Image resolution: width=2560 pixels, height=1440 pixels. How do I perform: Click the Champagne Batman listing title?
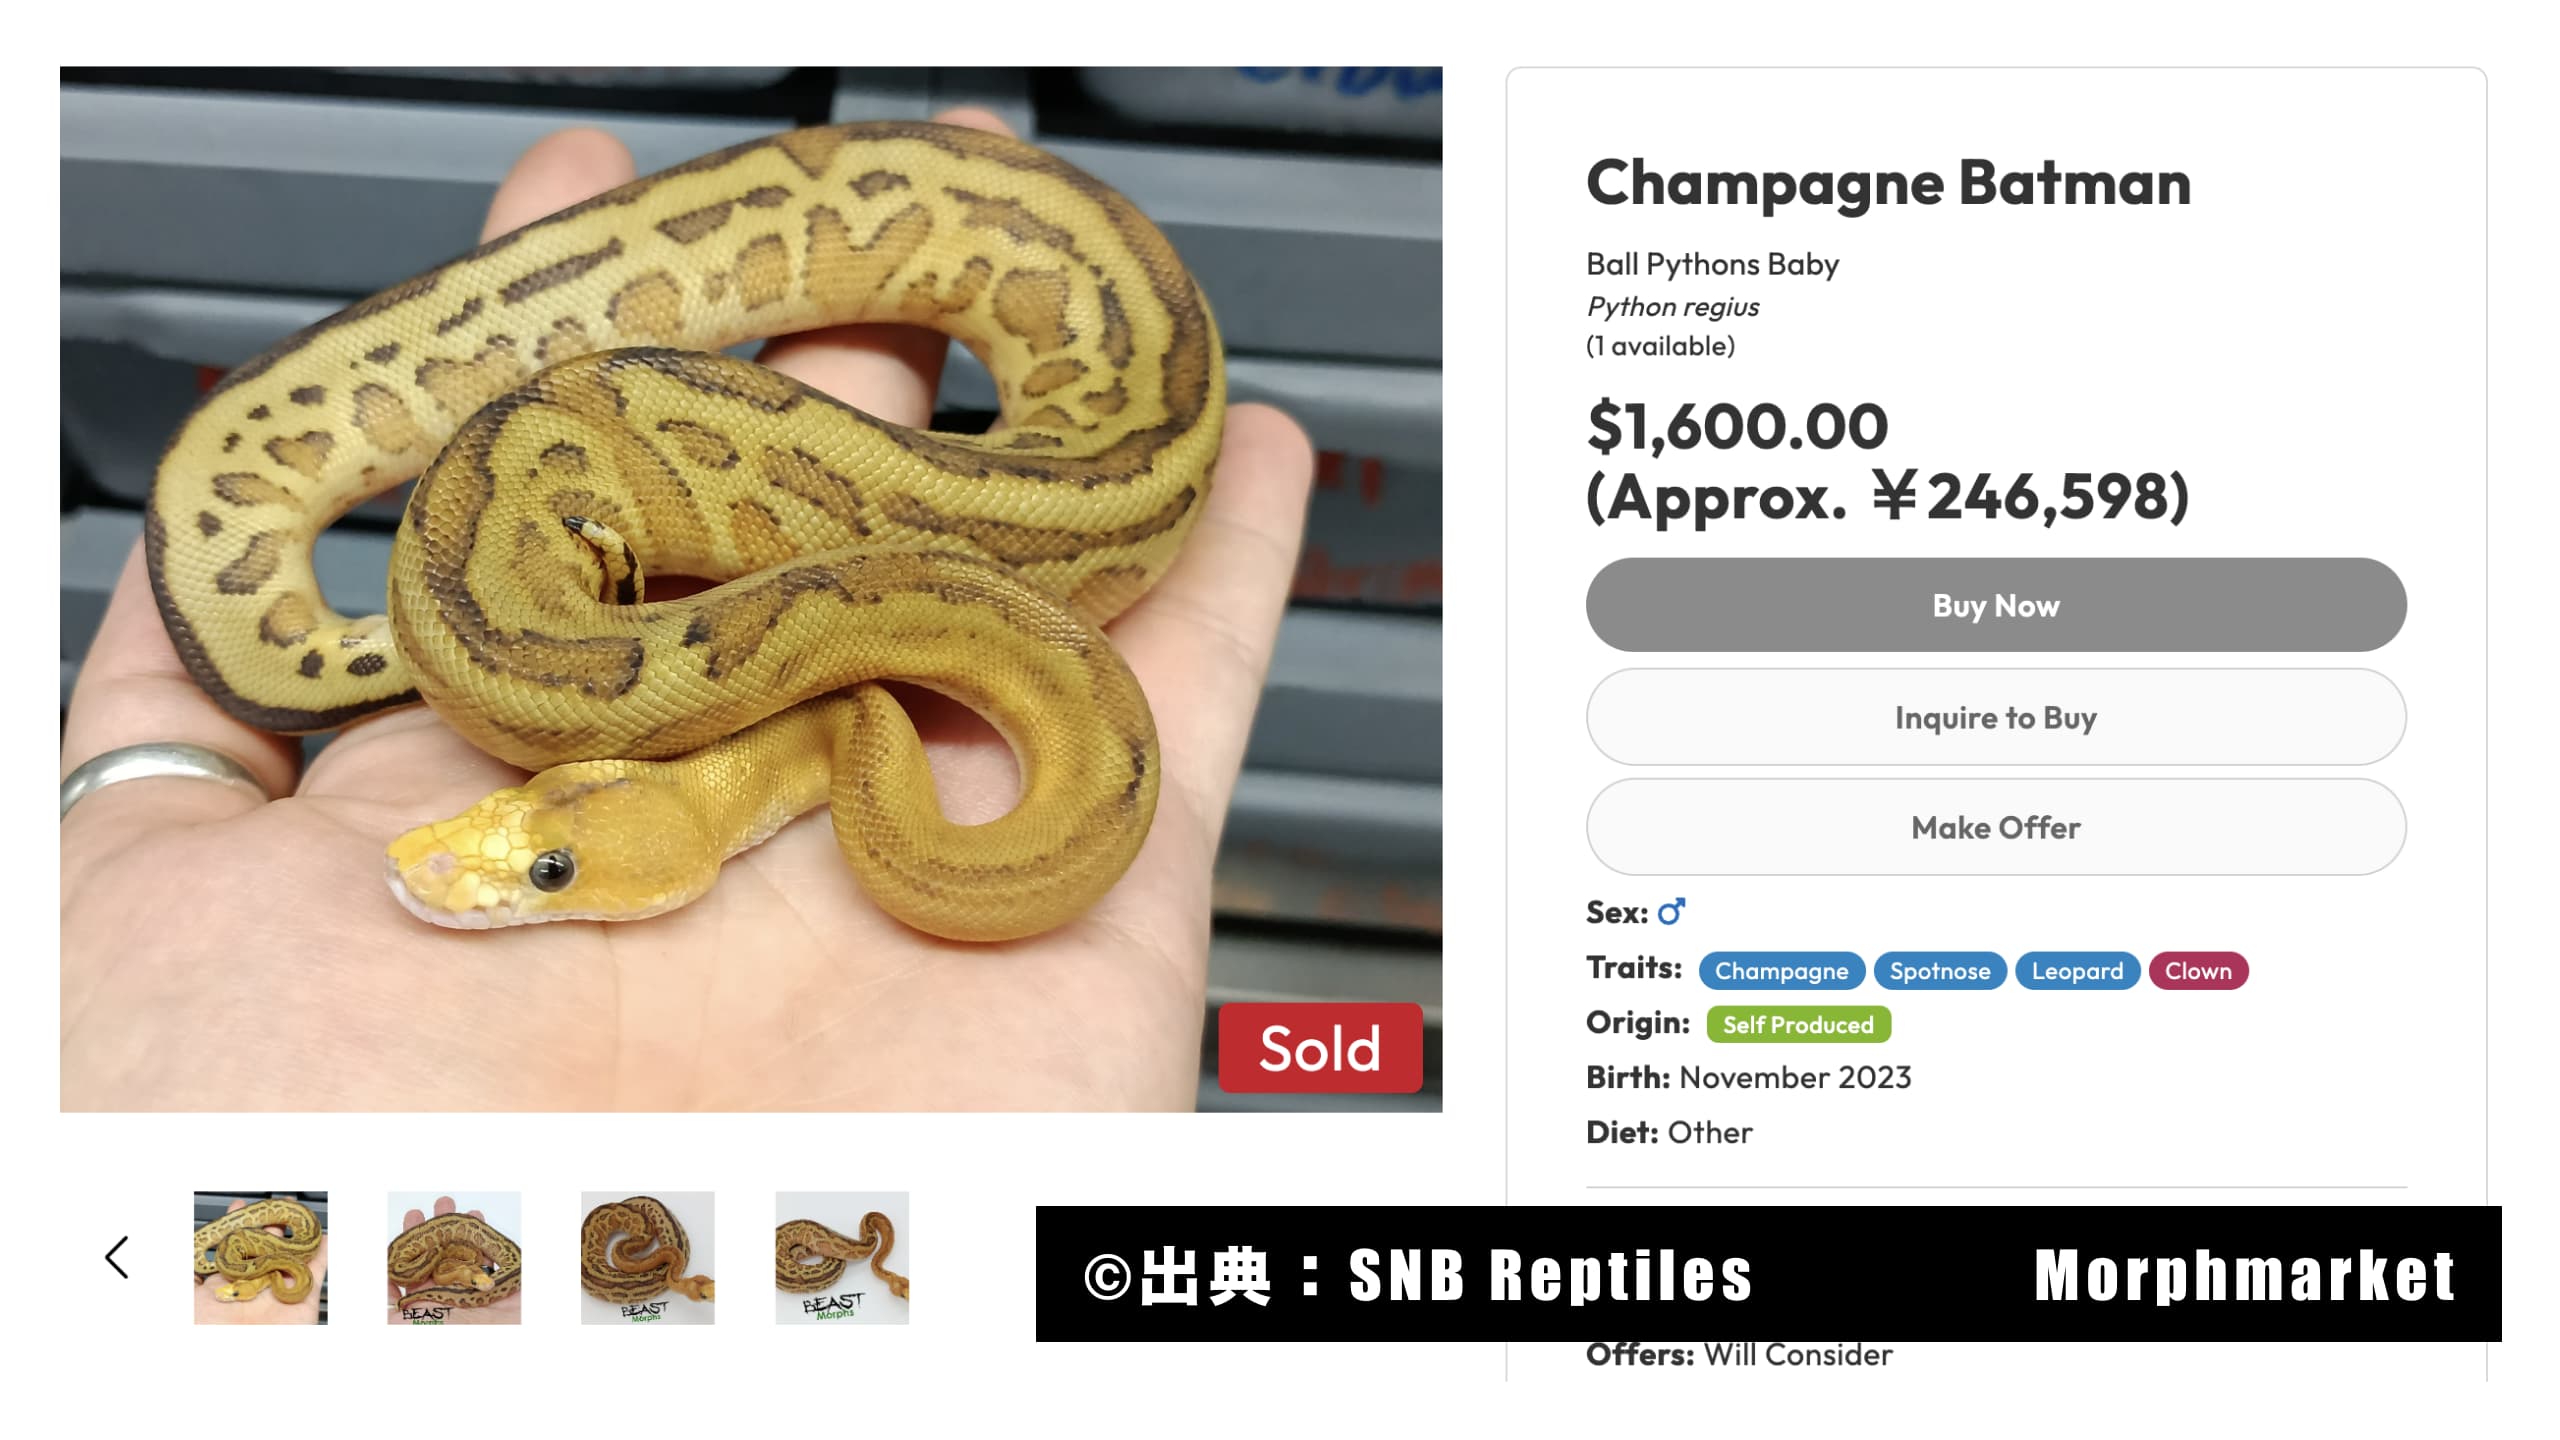coord(1888,184)
